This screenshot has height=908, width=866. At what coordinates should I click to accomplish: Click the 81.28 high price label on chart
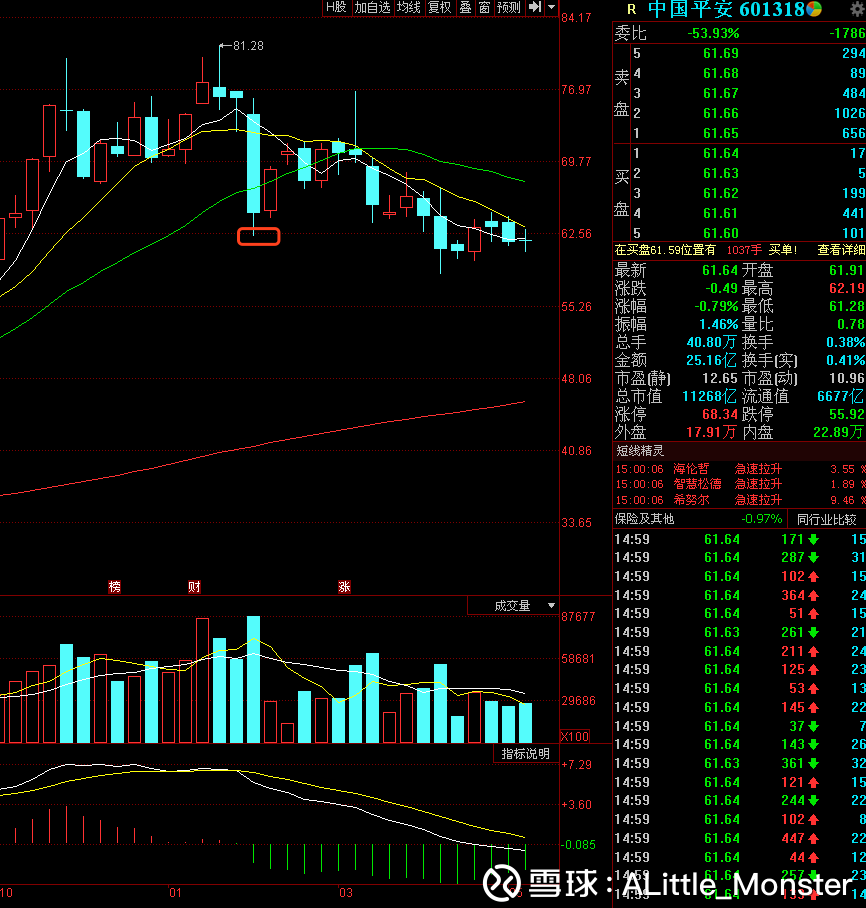pyautogui.click(x=248, y=46)
